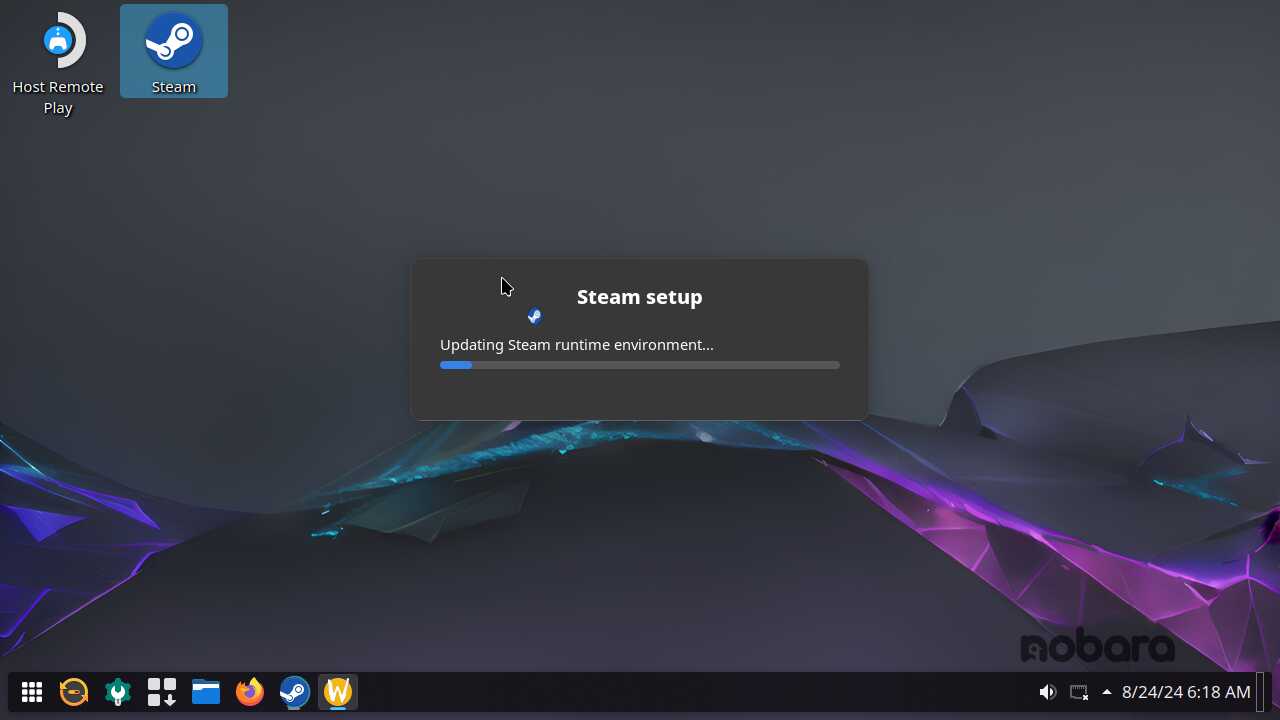Launch the green wrench tool in the taskbar

pos(118,692)
